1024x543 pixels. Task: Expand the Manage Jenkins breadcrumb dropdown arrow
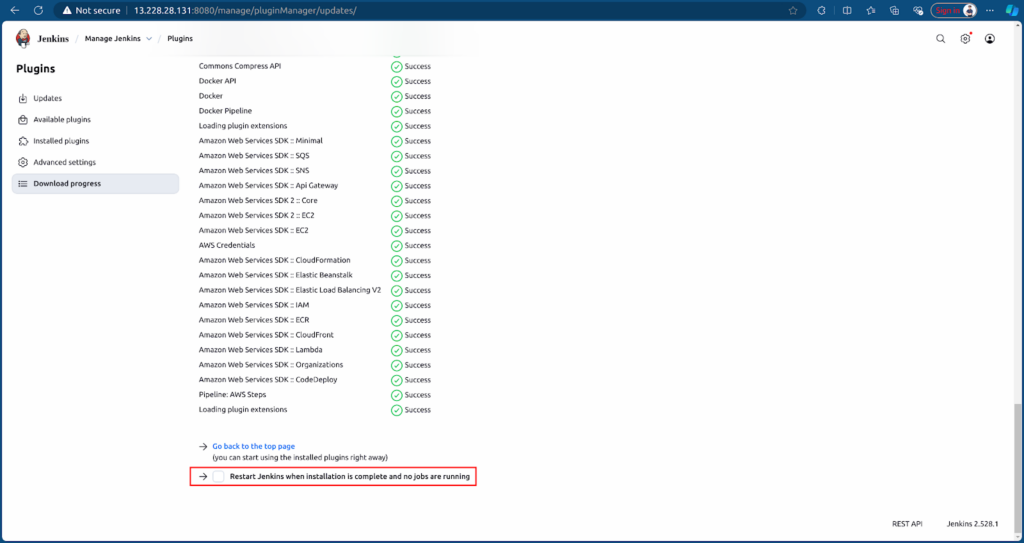coord(149,39)
